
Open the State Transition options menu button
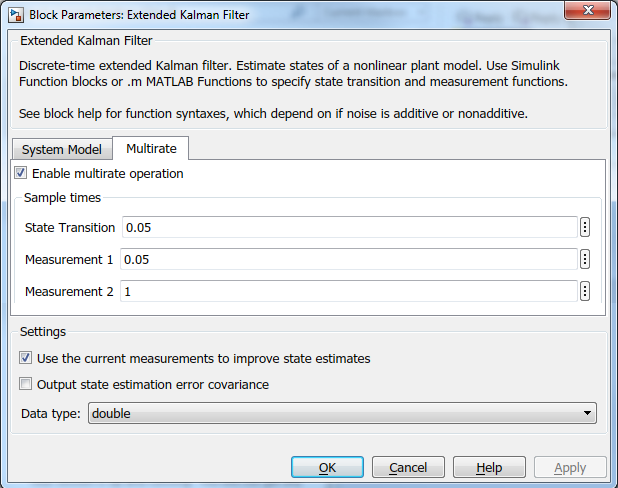[585, 227]
